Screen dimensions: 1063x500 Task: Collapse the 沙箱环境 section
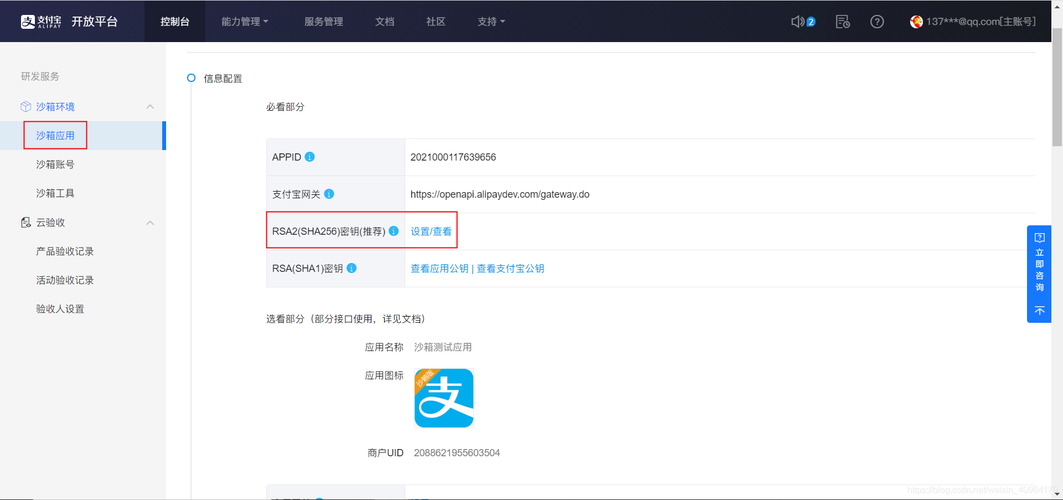coord(151,107)
